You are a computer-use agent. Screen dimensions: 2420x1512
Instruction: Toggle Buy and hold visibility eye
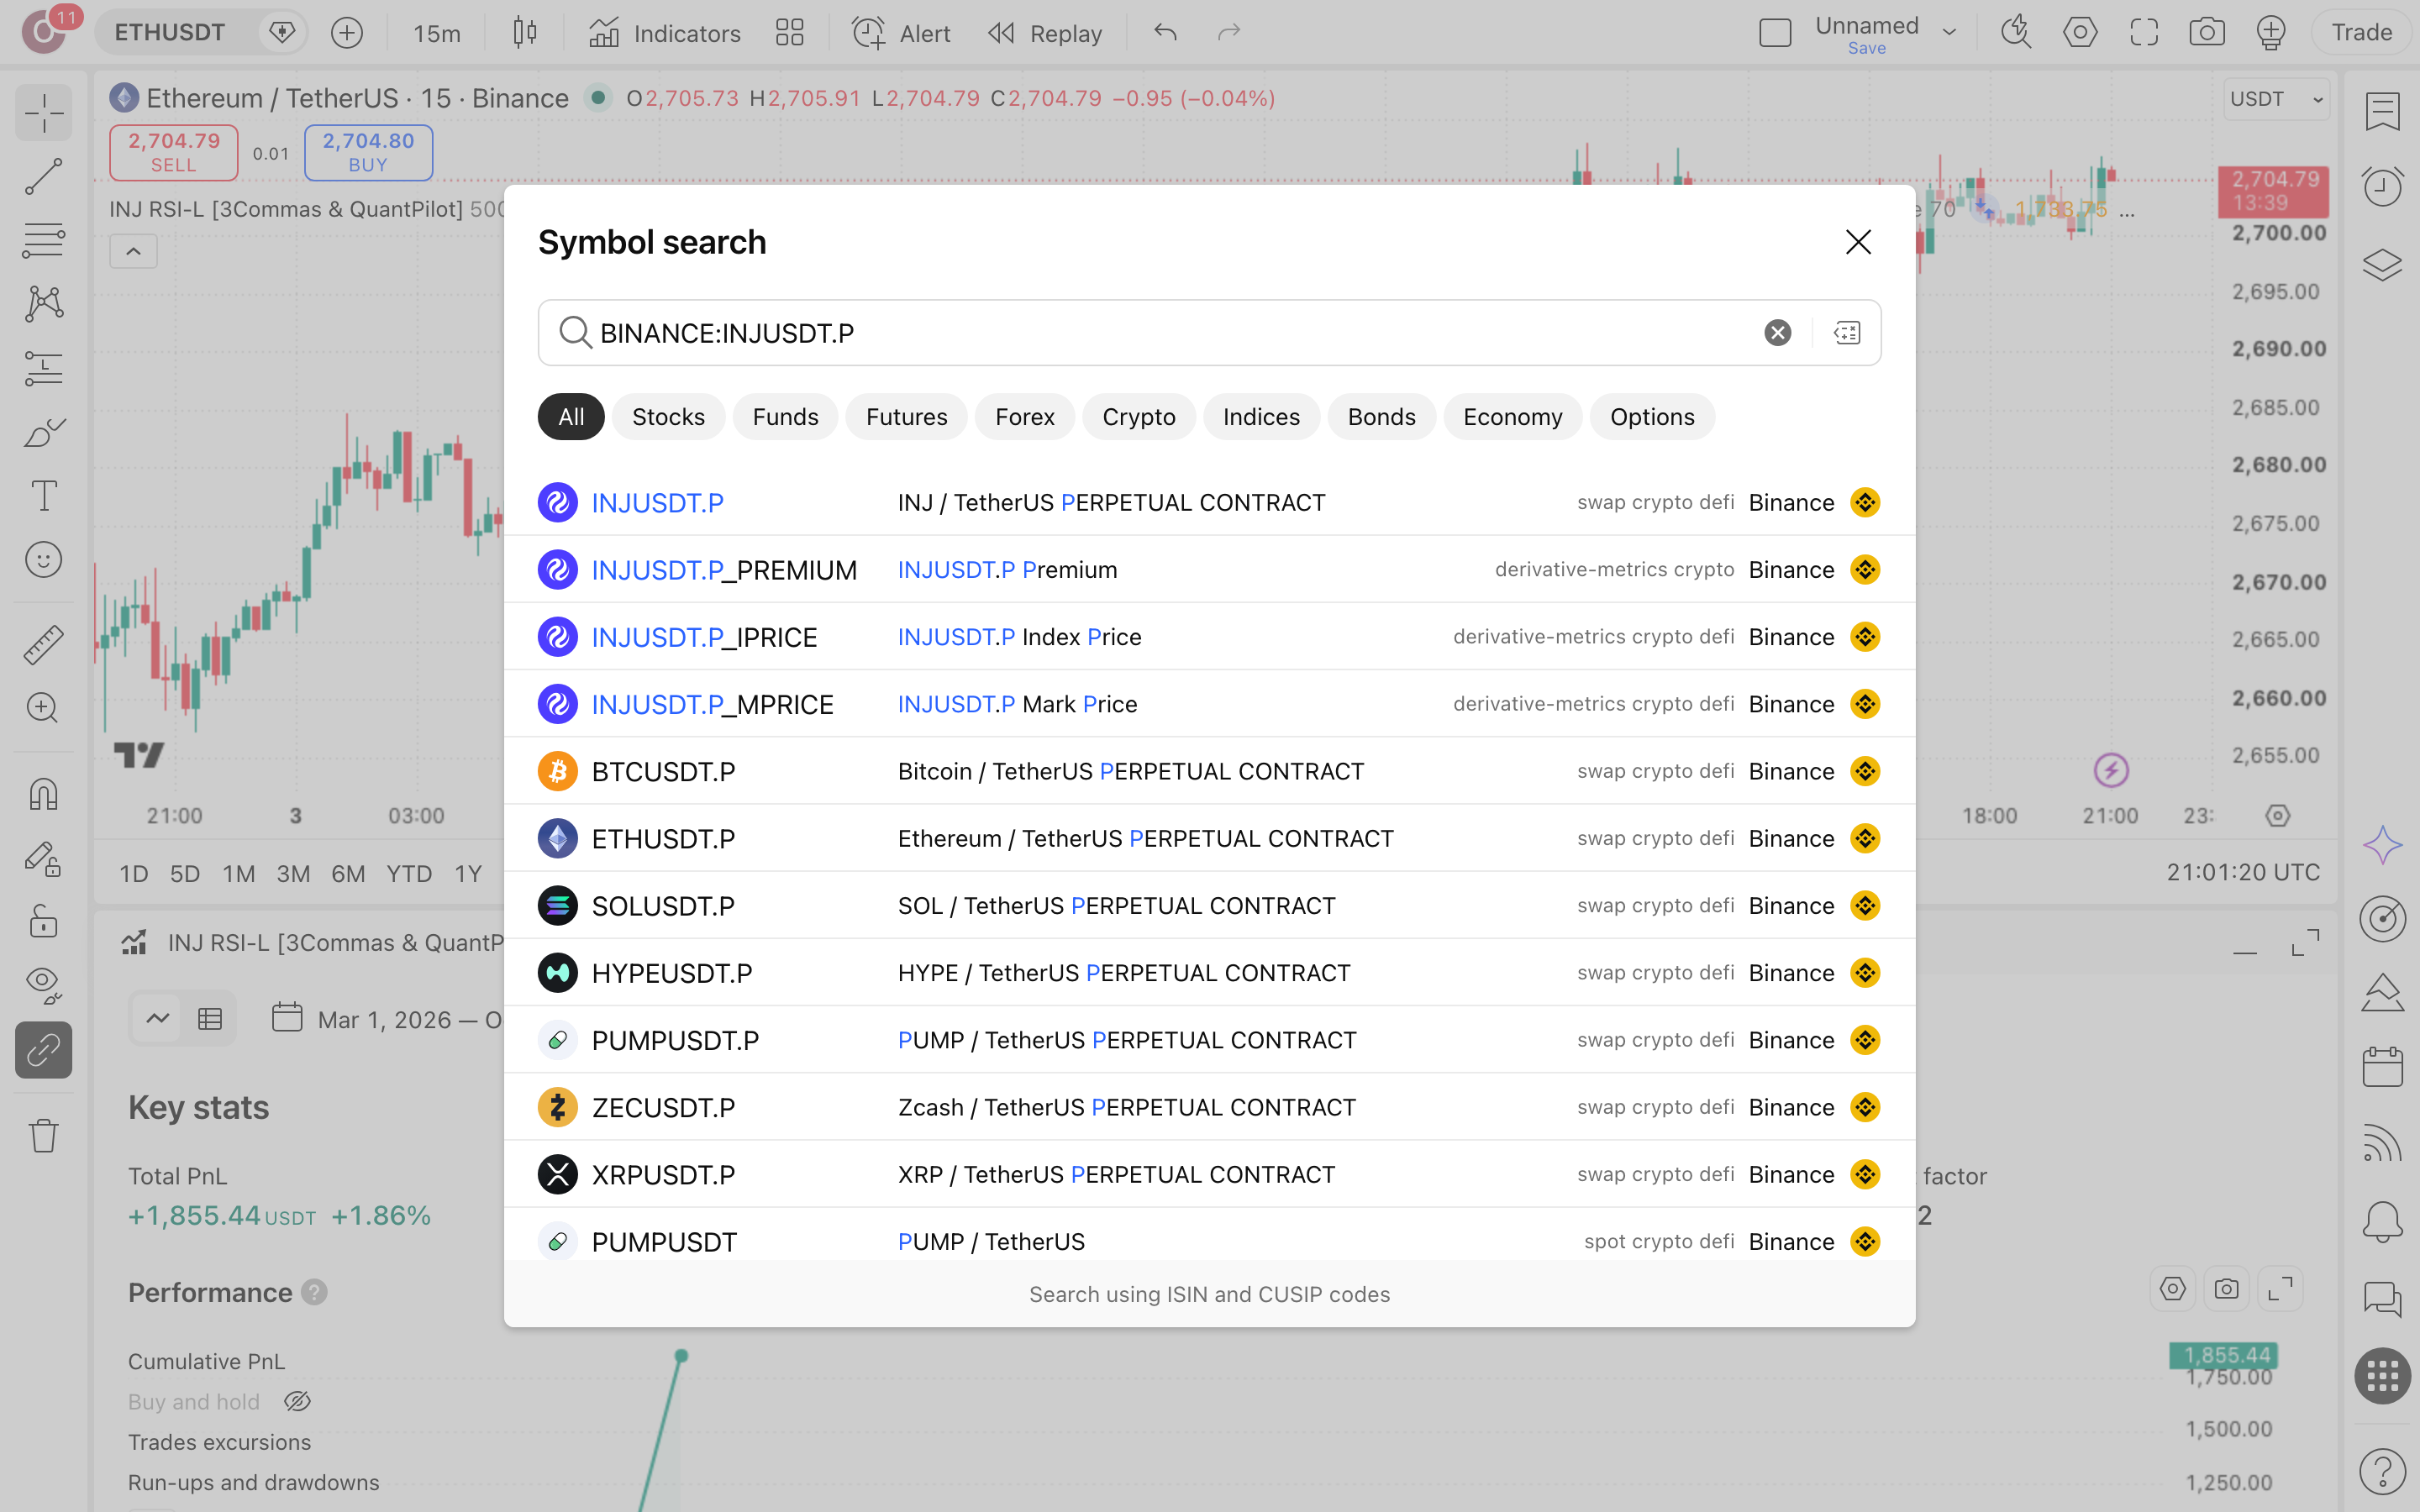[297, 1401]
